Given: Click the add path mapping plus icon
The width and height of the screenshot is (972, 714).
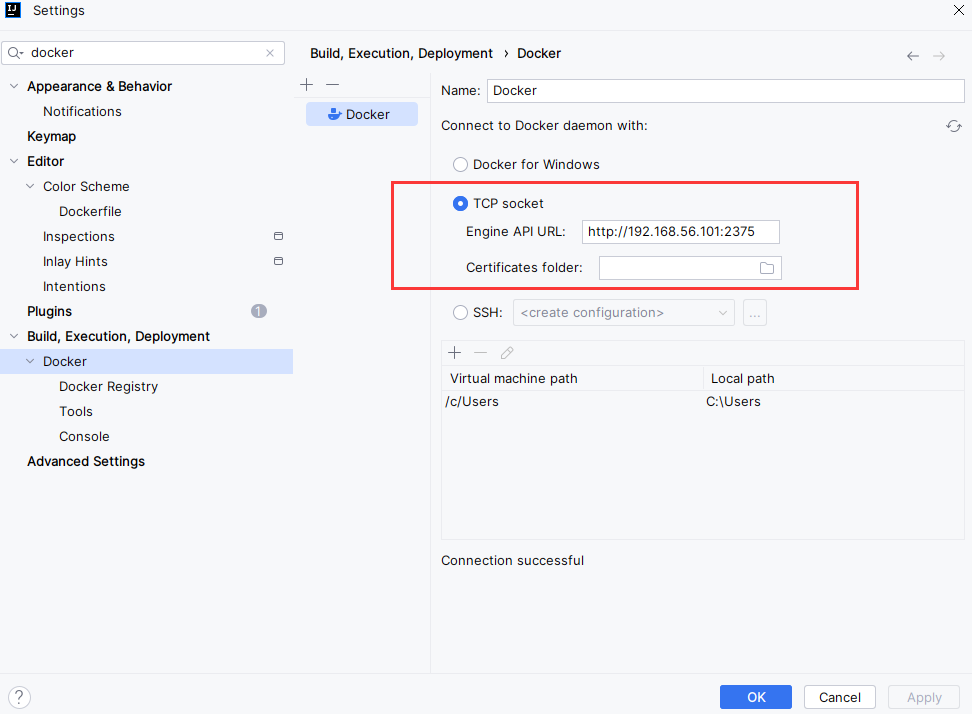Looking at the screenshot, I should point(455,353).
